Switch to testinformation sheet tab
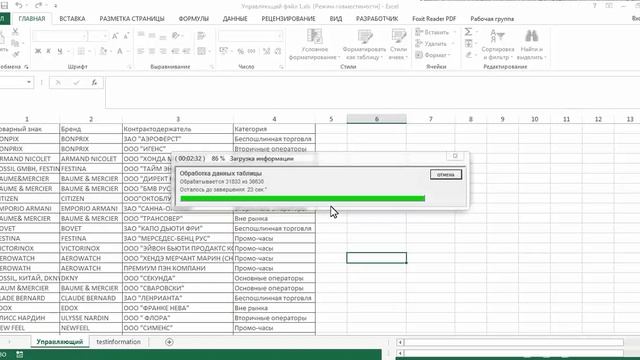 click(118, 342)
